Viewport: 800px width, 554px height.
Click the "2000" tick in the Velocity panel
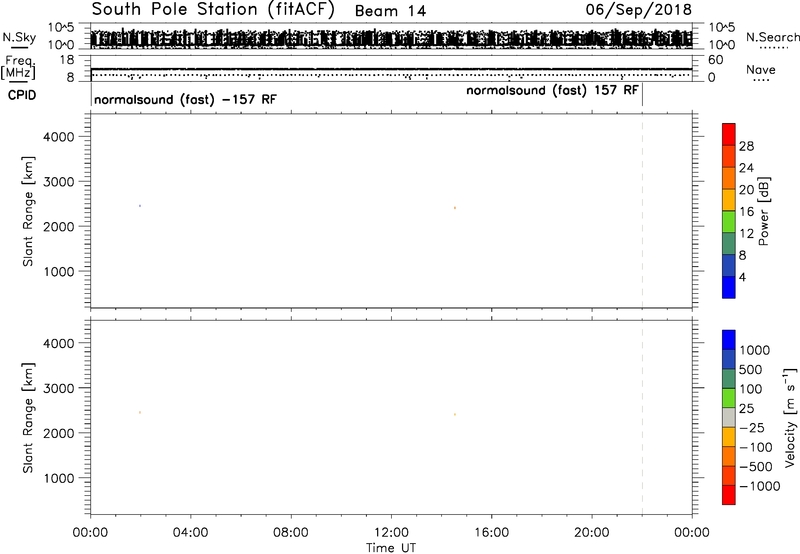[58, 433]
